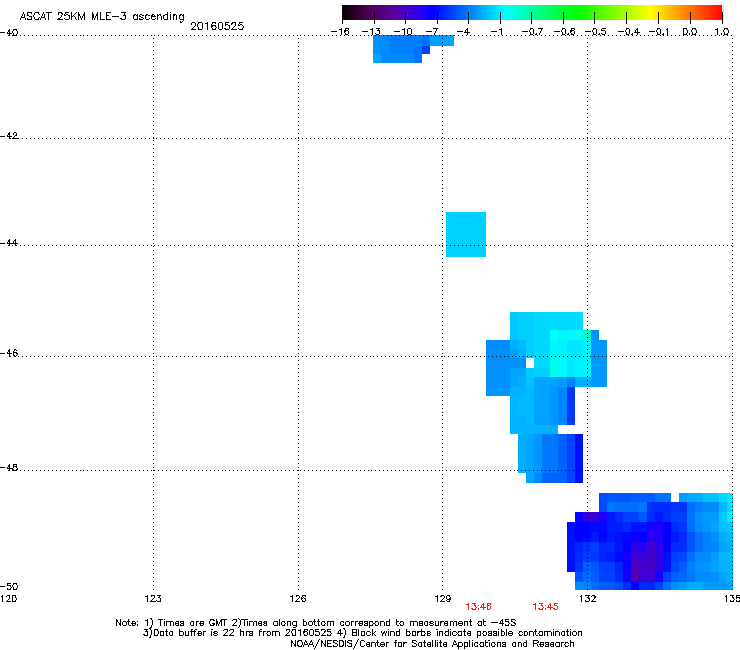
Task: Click the '-0.6' color scale label
Action: point(564,32)
